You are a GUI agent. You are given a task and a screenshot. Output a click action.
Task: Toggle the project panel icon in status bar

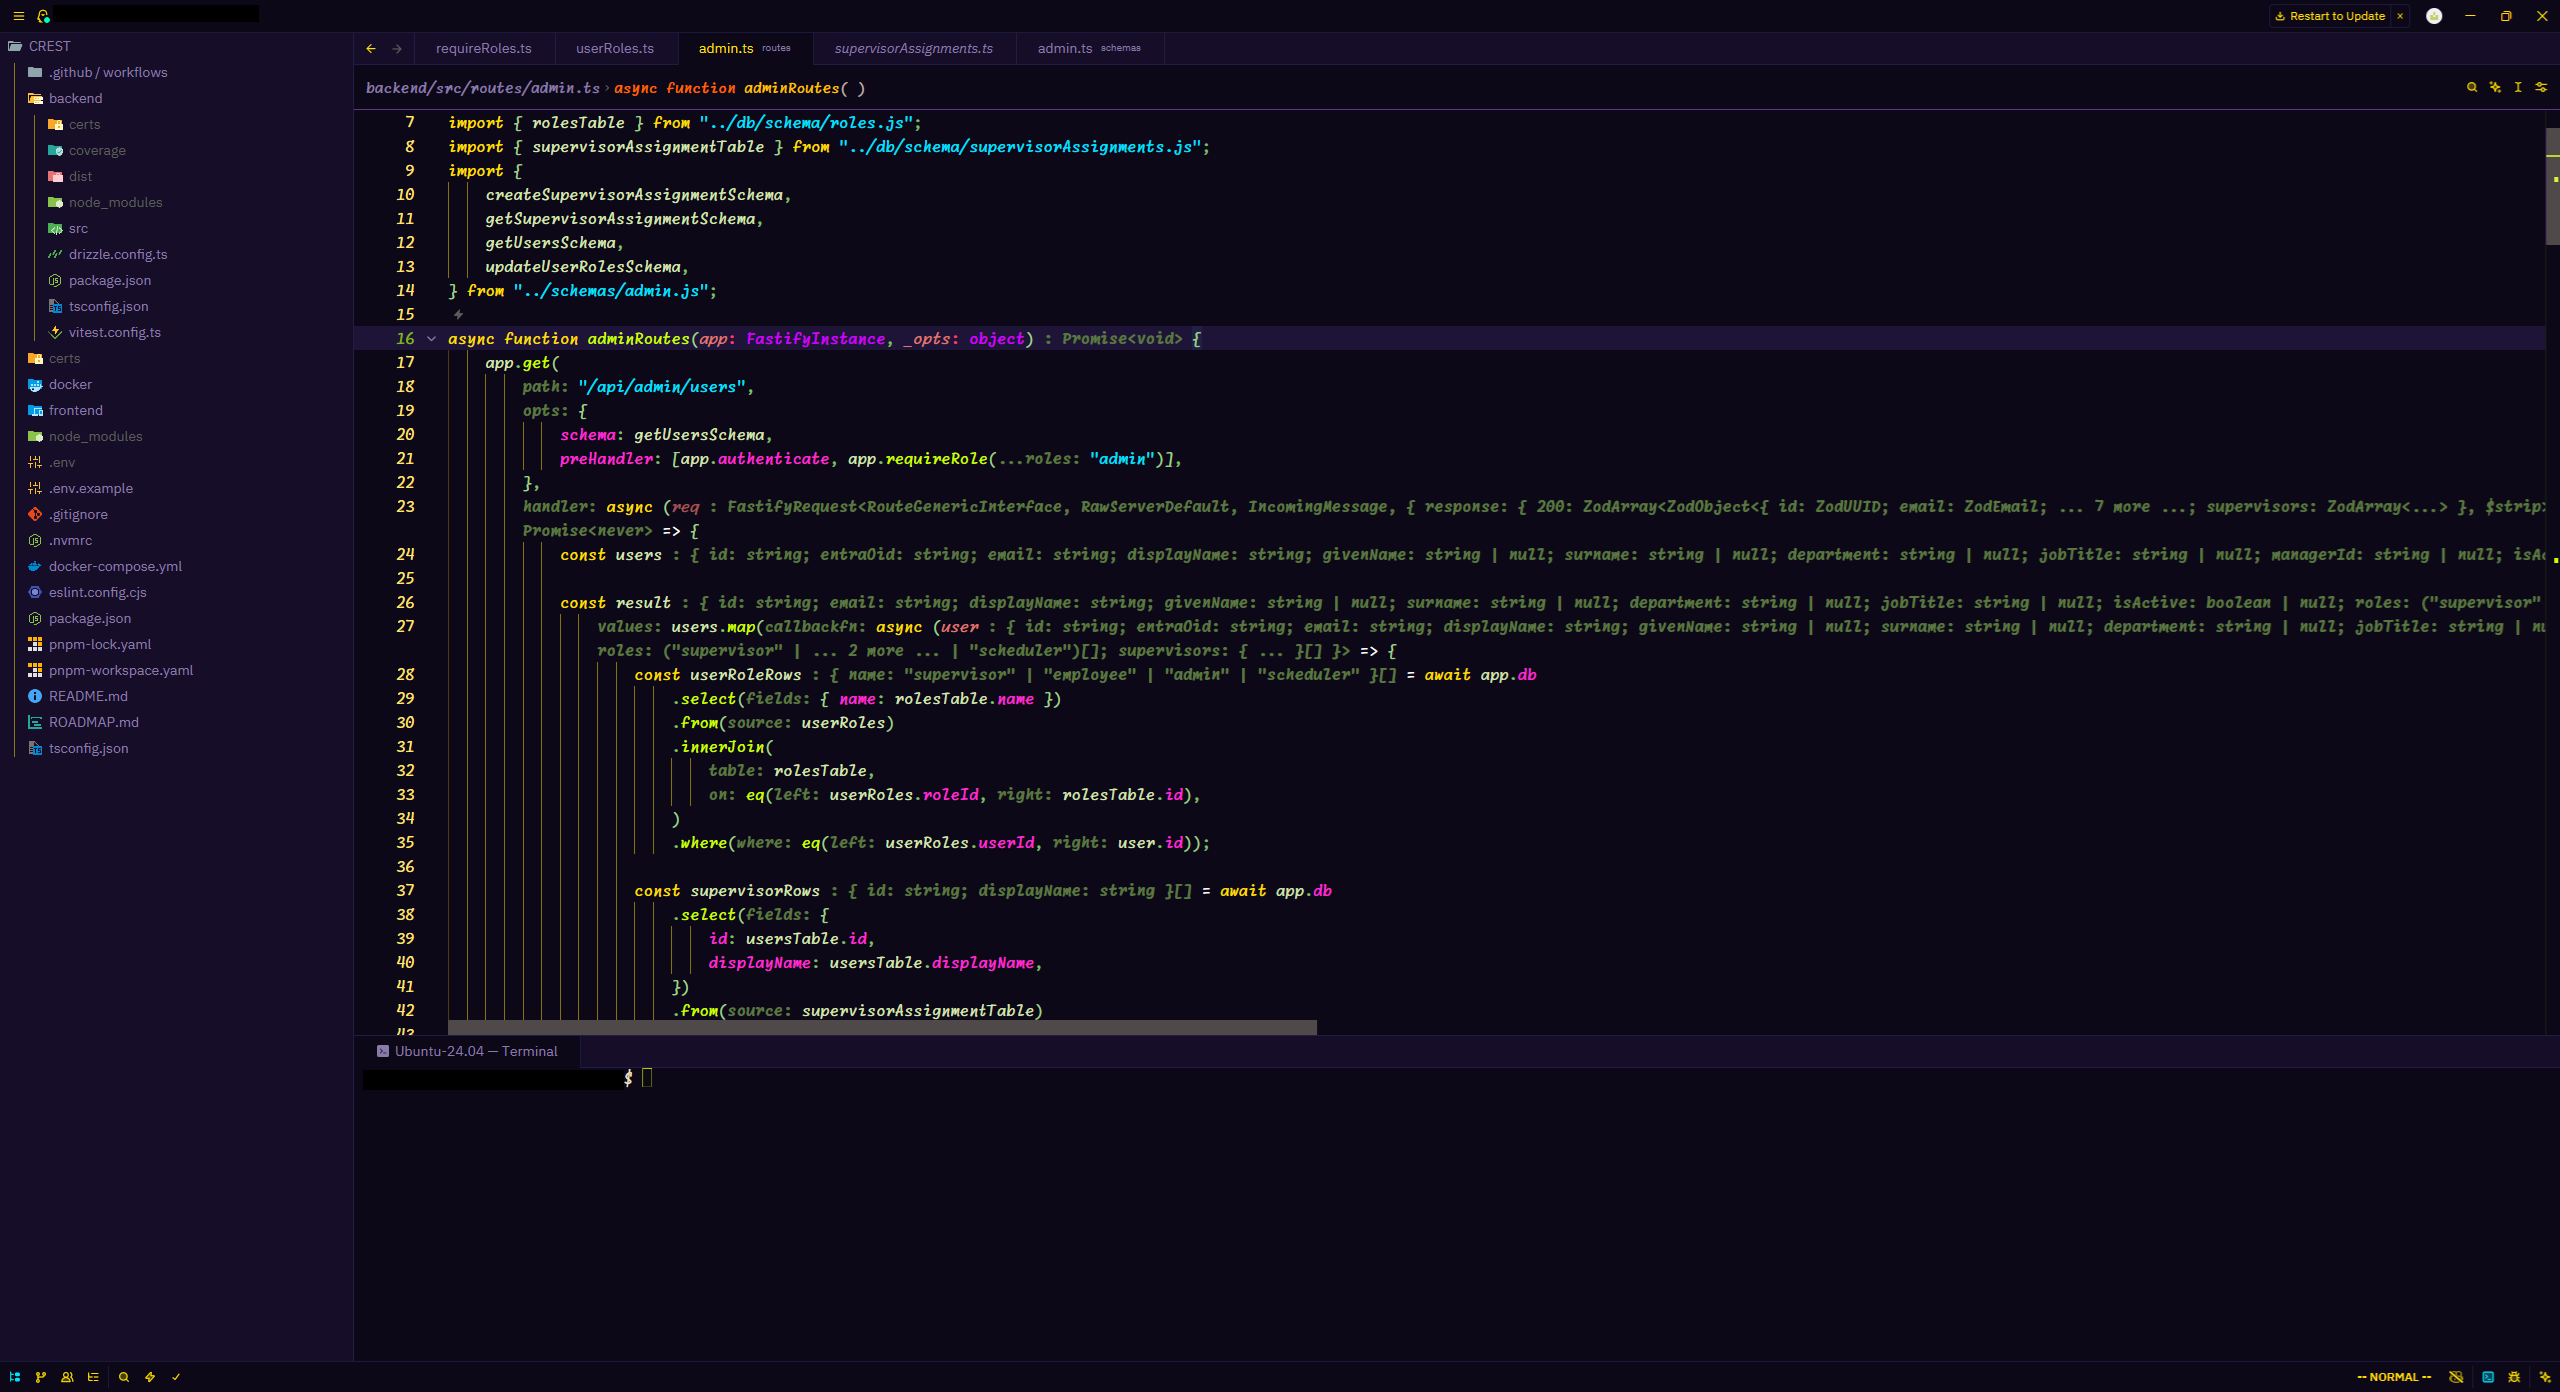(15, 1377)
